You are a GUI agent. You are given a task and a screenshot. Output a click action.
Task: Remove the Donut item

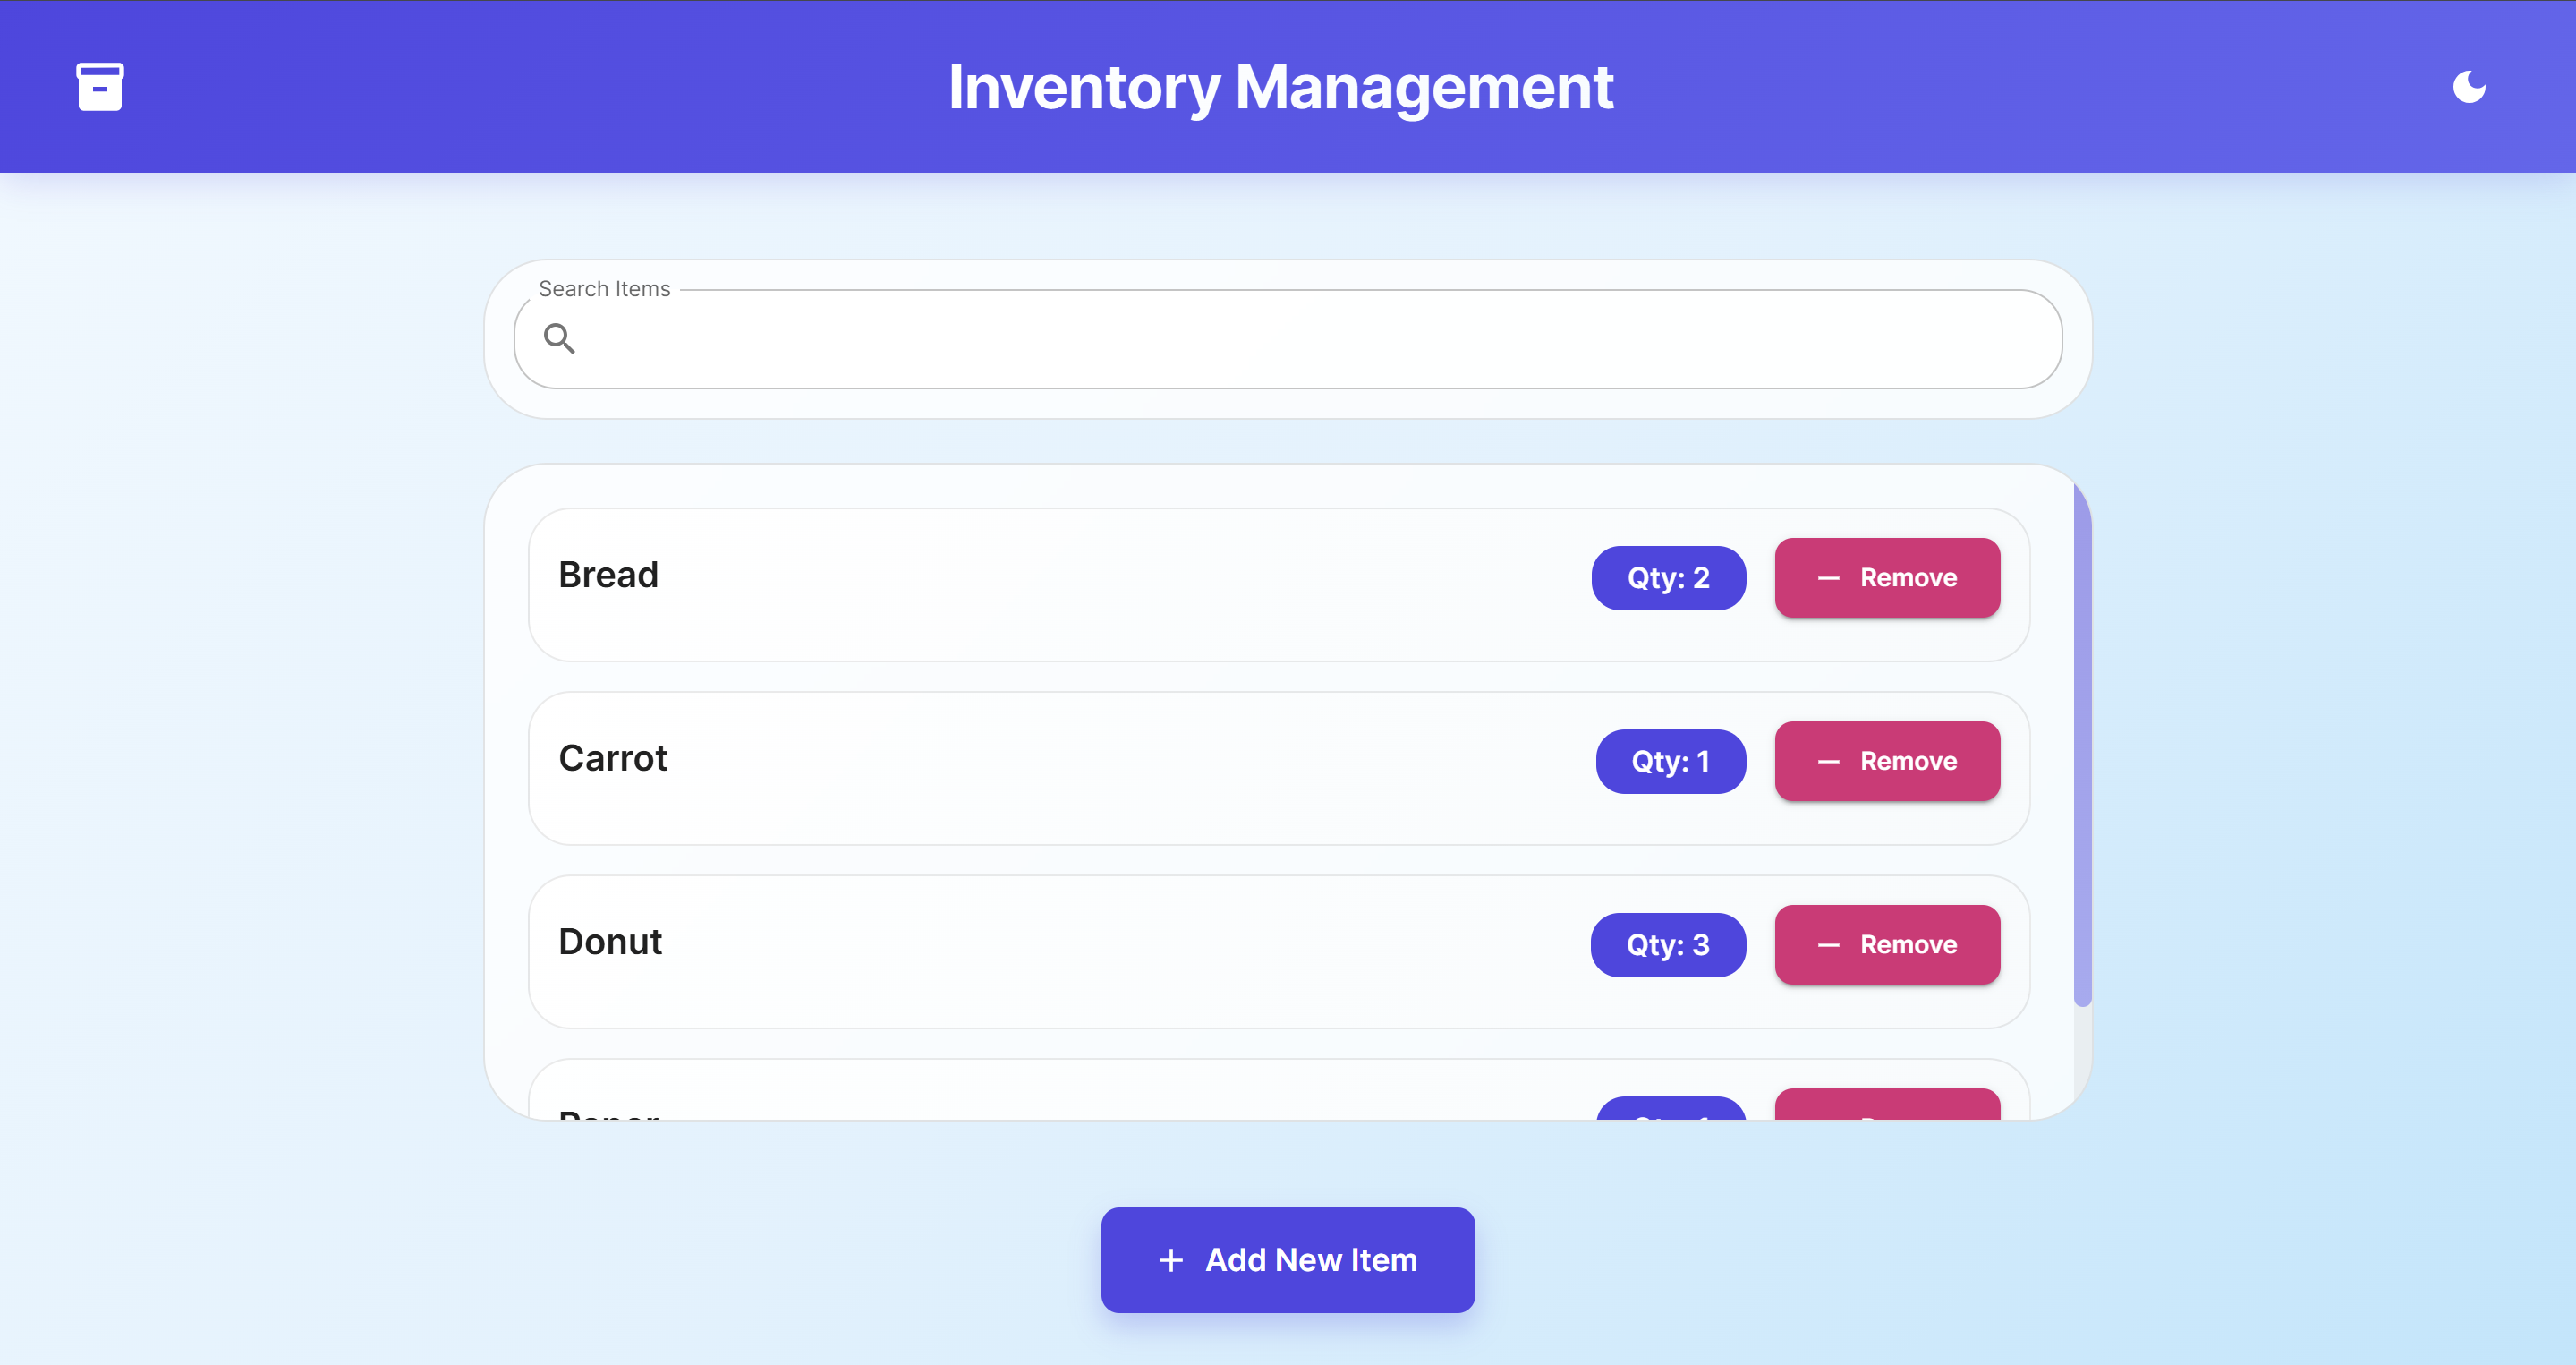pos(1887,944)
